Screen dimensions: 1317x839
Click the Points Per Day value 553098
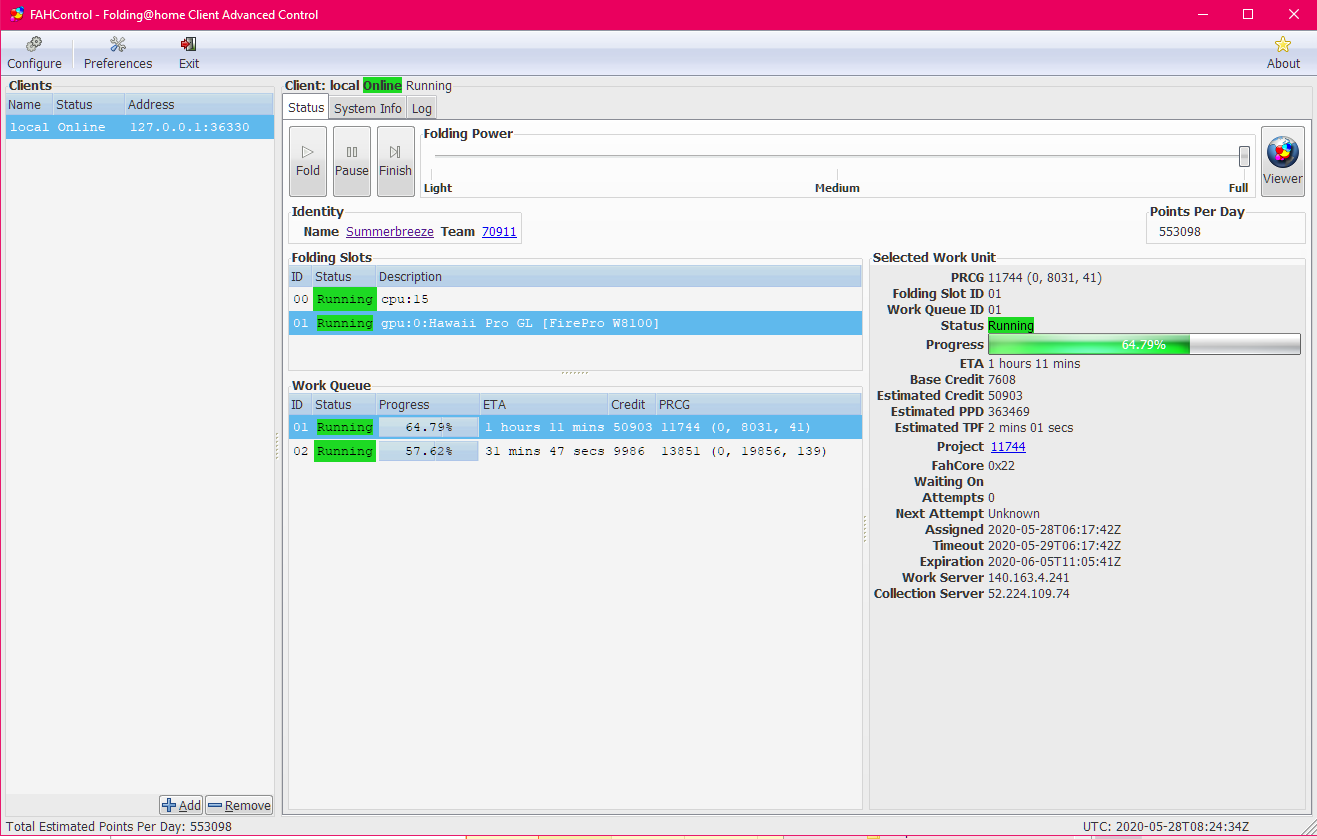1180,232
